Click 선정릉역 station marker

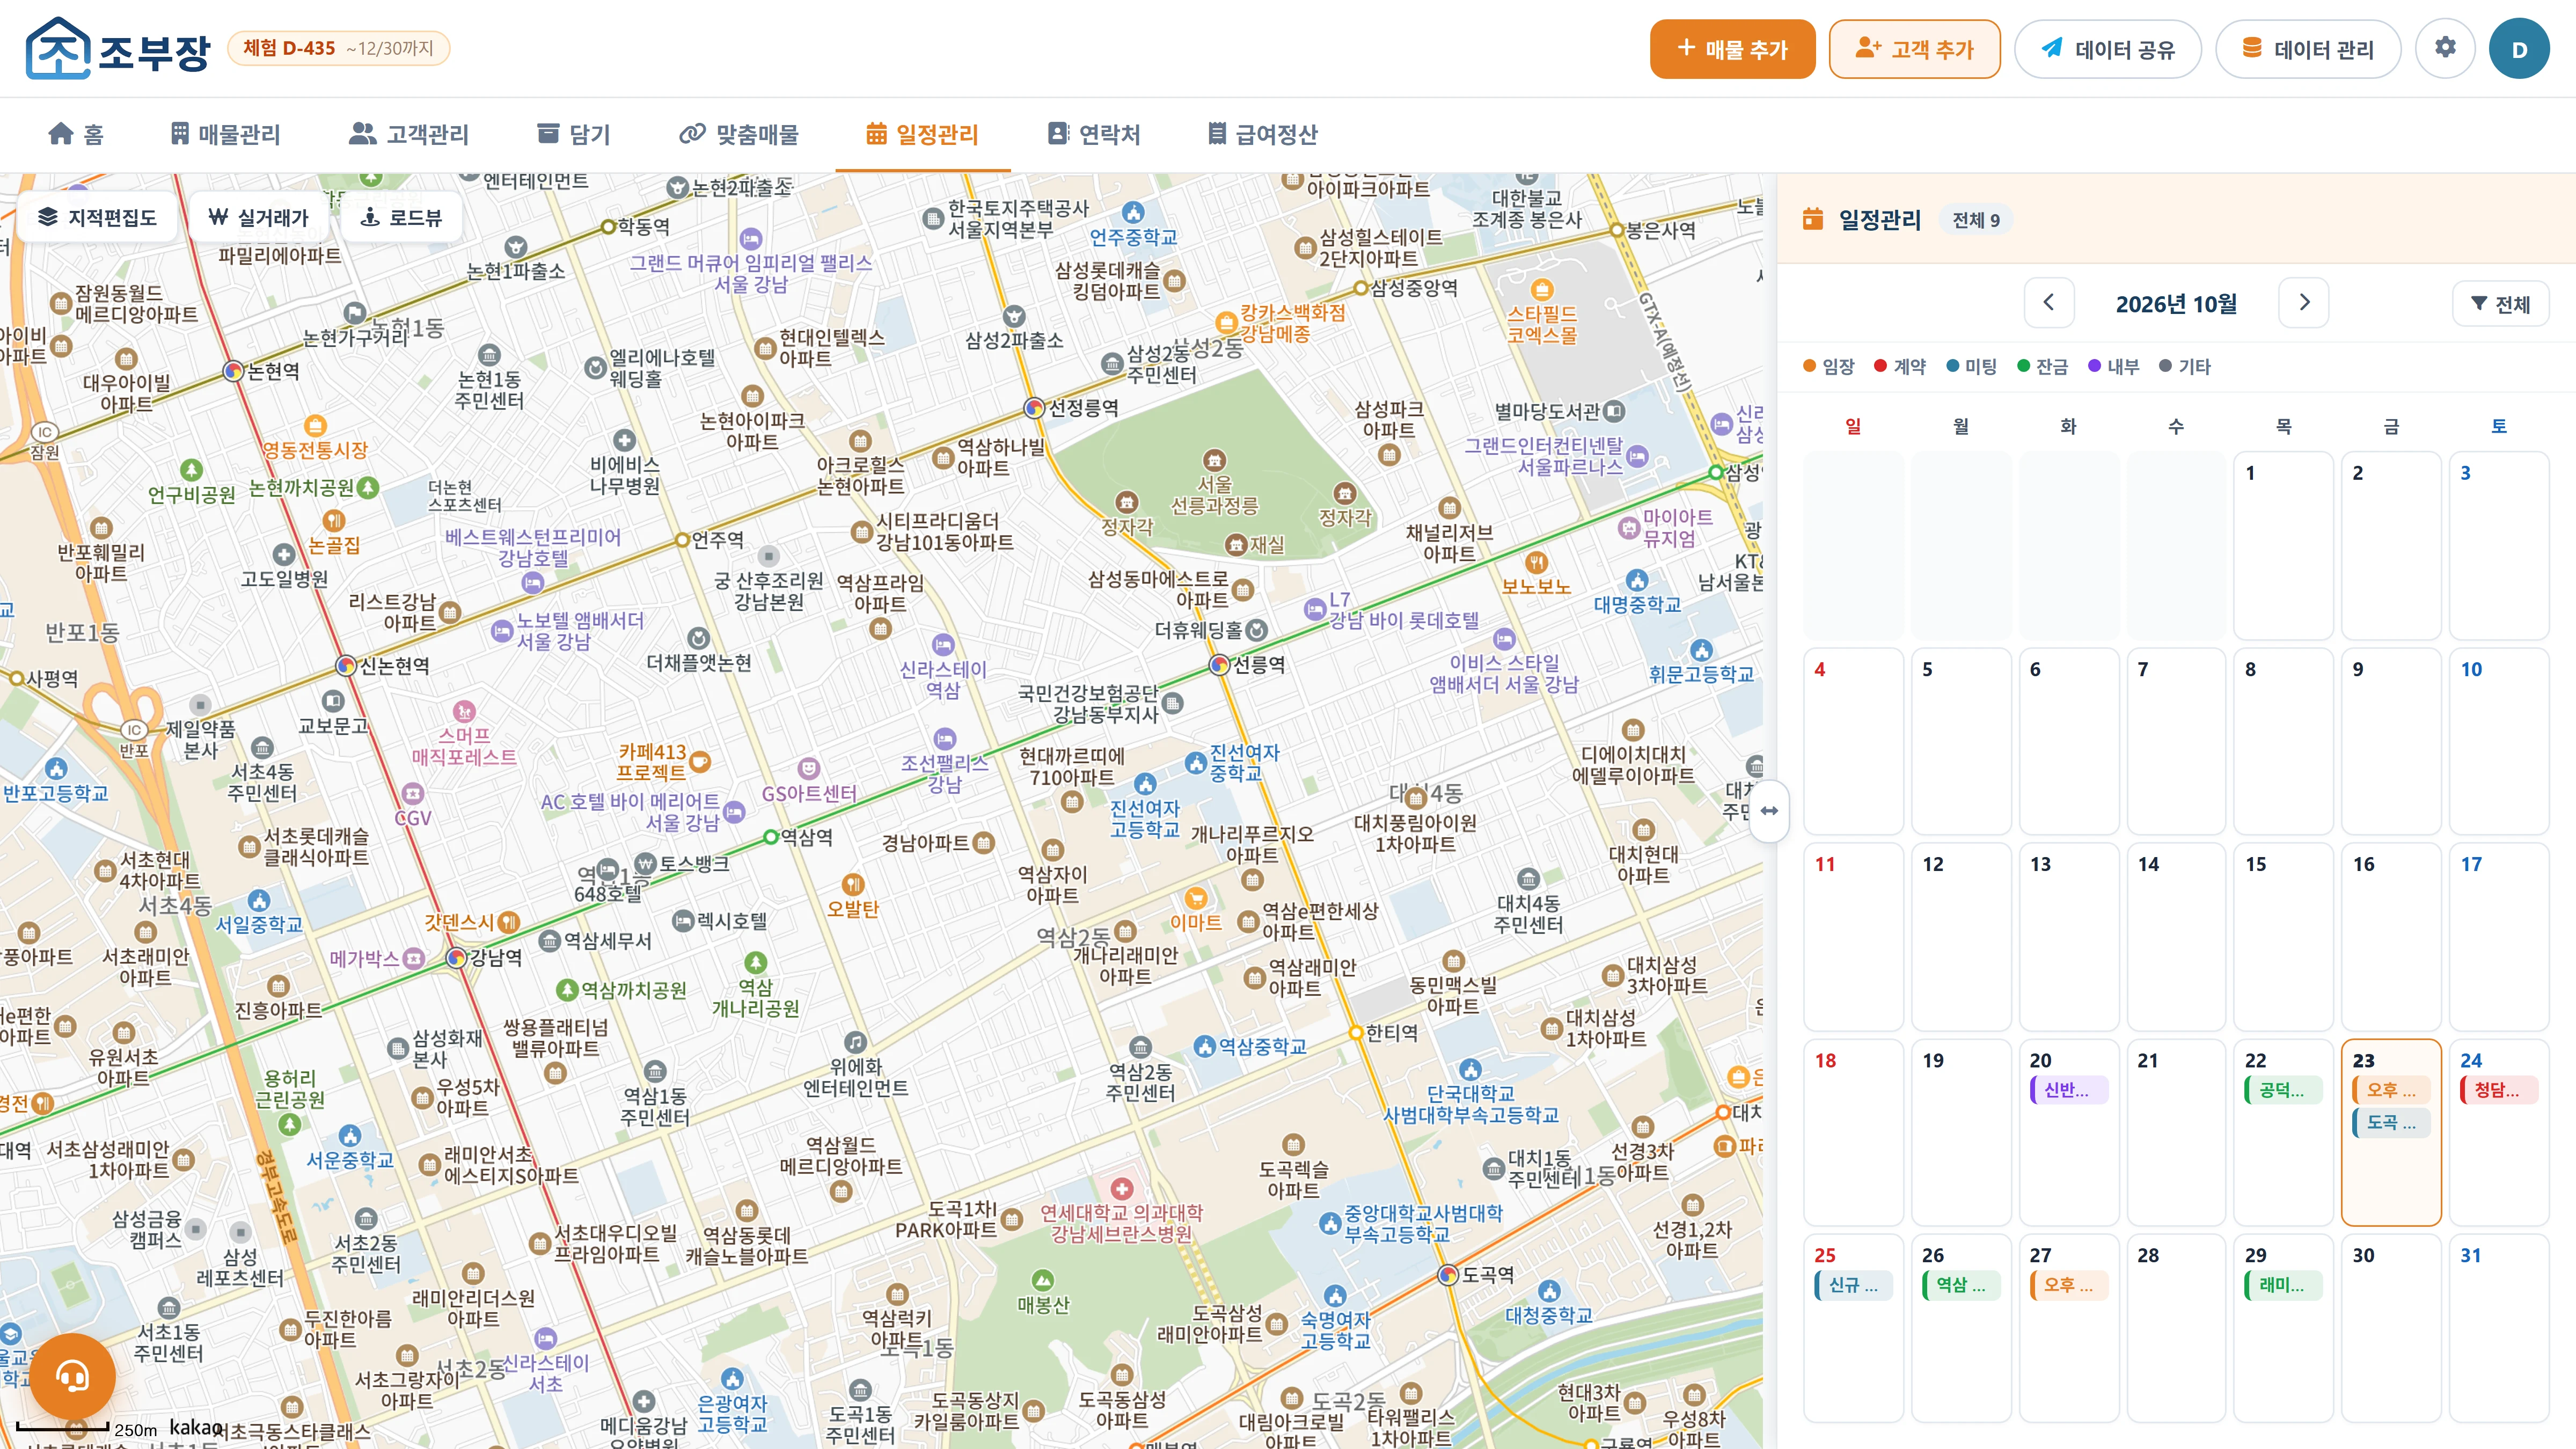pyautogui.click(x=1034, y=408)
